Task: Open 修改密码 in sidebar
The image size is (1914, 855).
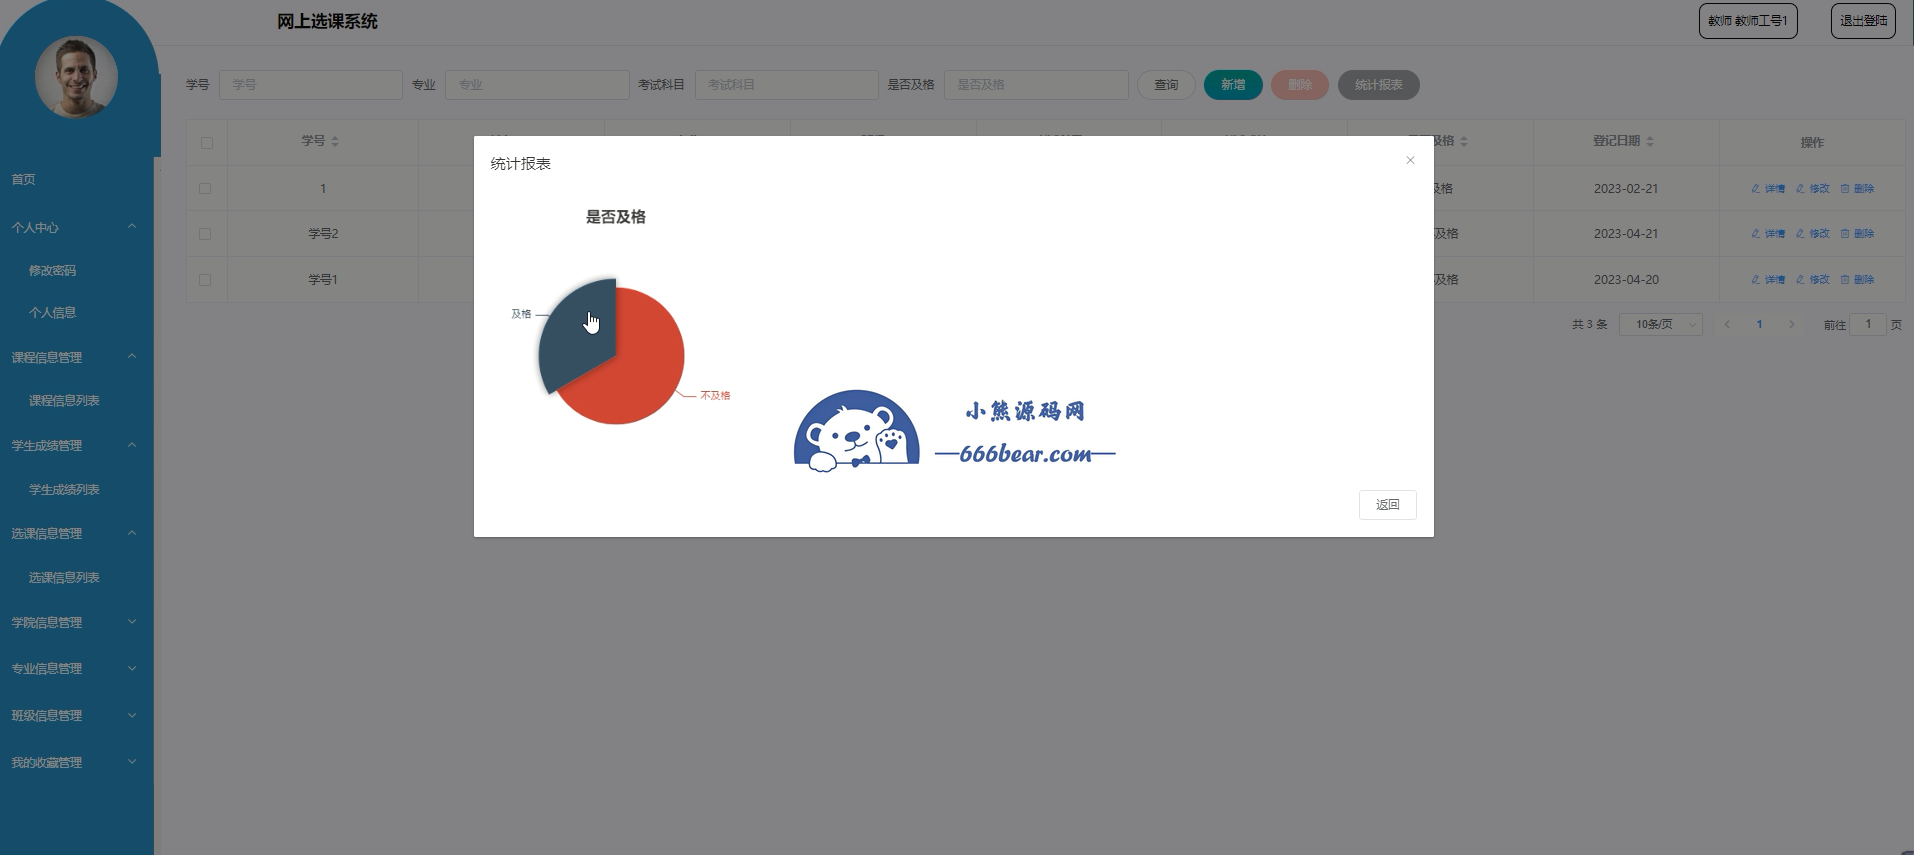Action: point(52,271)
